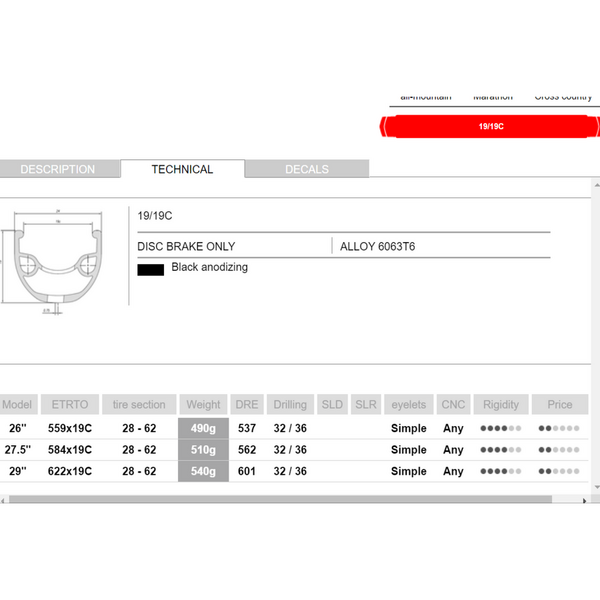Click the Rigidity column header
The width and height of the screenshot is (600, 600).
point(501,404)
